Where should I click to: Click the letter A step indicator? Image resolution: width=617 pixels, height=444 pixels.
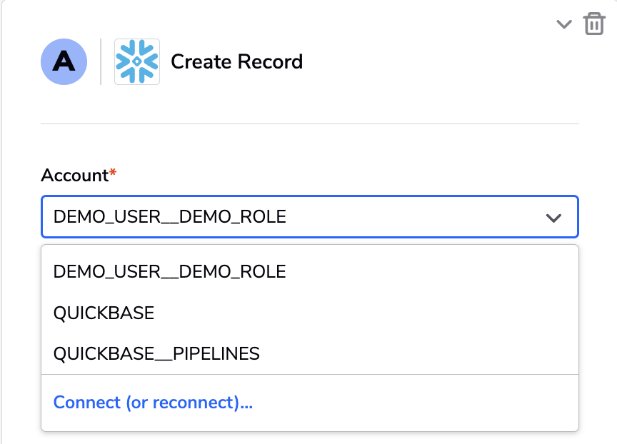[x=64, y=61]
